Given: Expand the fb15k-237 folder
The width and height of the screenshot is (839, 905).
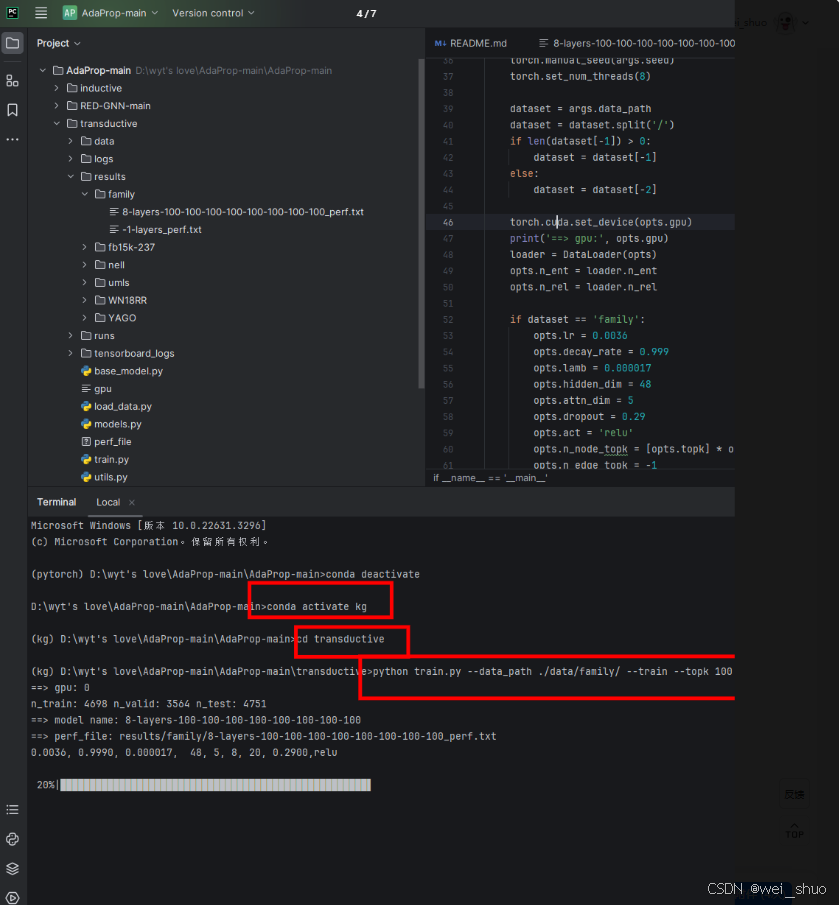Looking at the screenshot, I should coord(84,247).
